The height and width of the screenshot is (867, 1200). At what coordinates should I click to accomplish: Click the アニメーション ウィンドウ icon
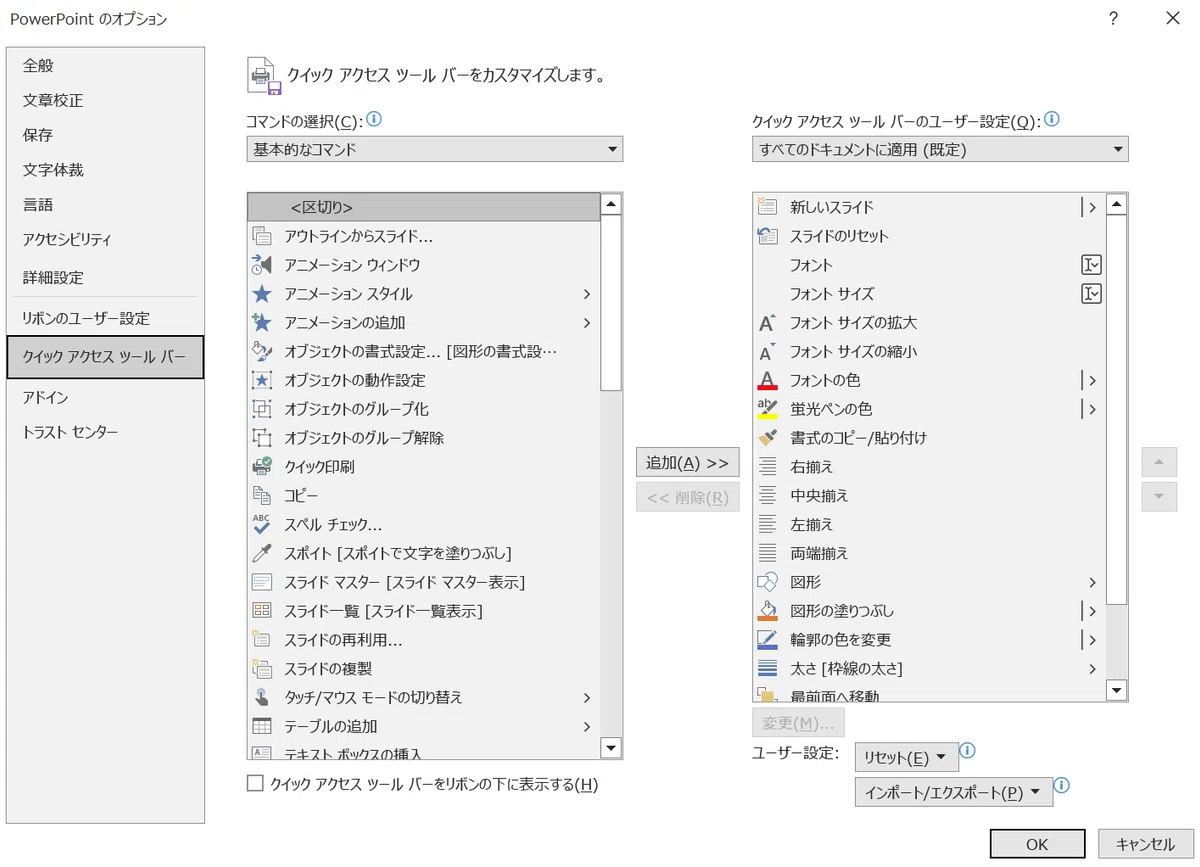tap(262, 265)
